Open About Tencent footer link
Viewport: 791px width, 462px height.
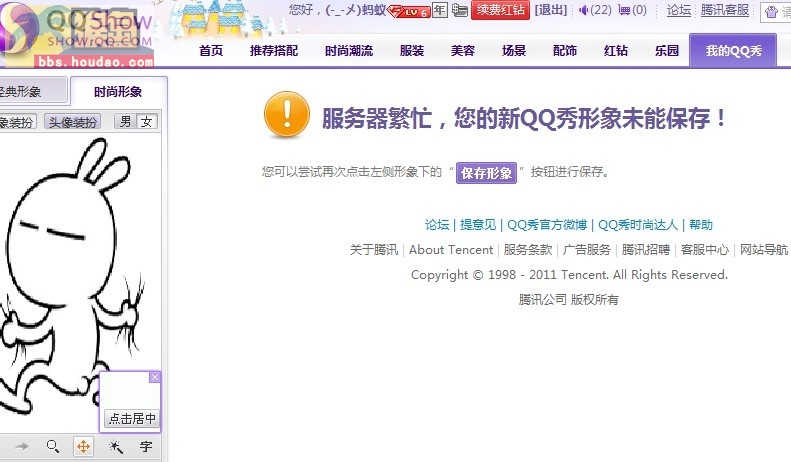[451, 250]
